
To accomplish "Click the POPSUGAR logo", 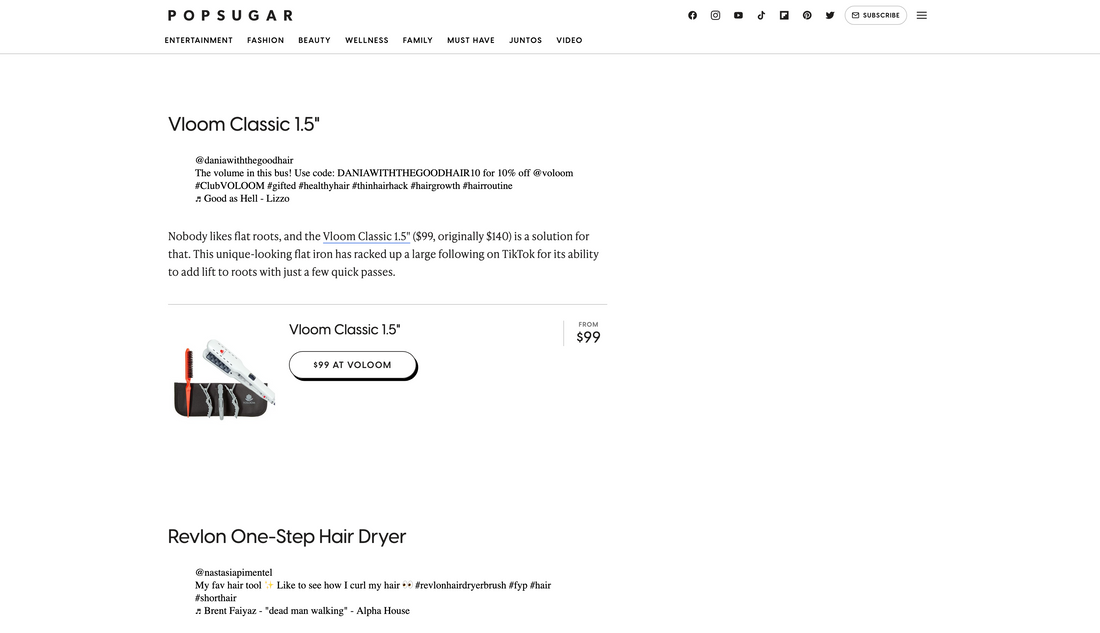I will pyautogui.click(x=230, y=15).
